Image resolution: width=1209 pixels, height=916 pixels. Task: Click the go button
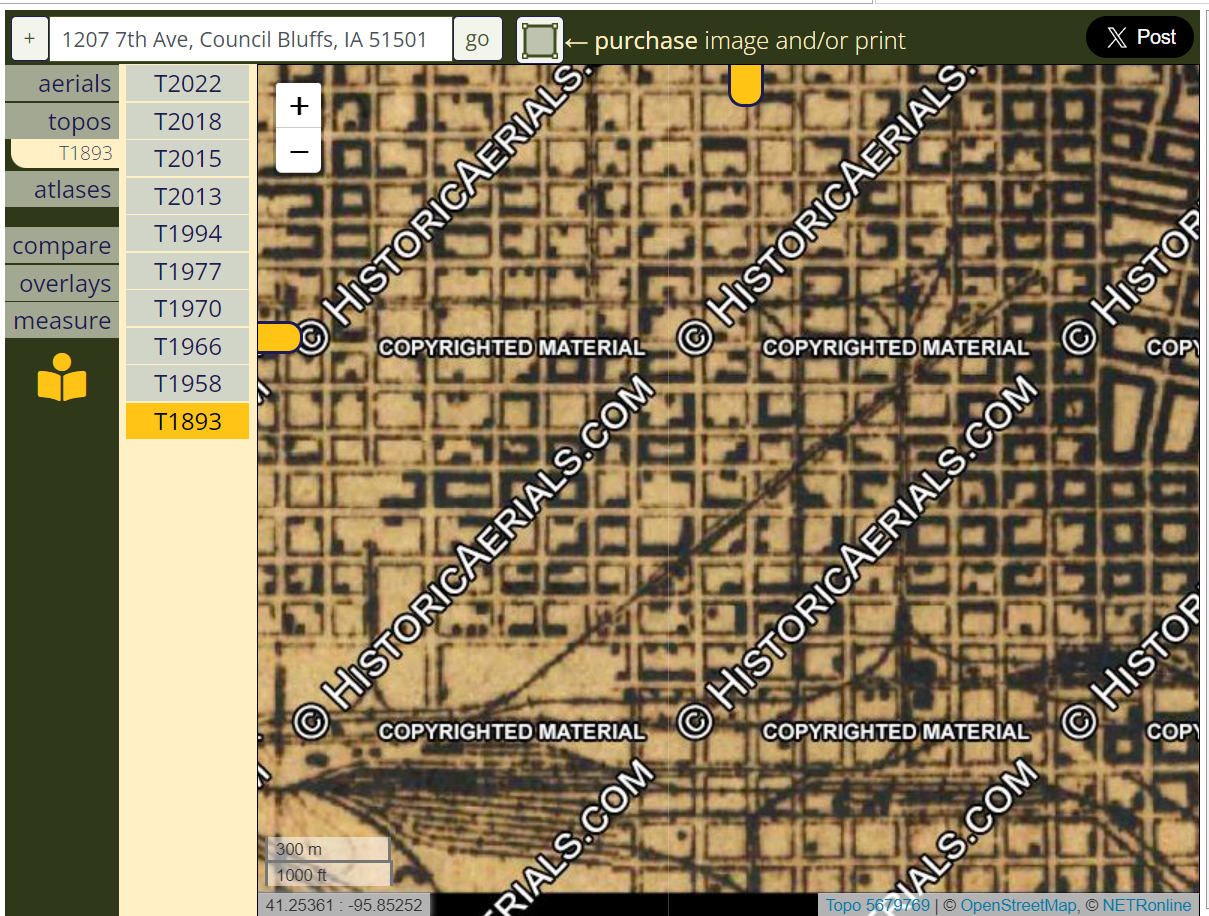pos(478,39)
